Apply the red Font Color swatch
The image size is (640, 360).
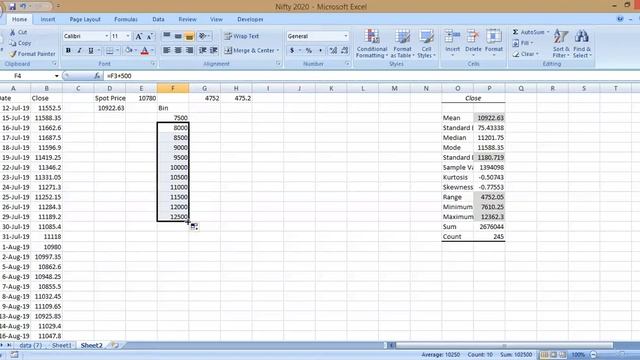(x=144, y=50)
